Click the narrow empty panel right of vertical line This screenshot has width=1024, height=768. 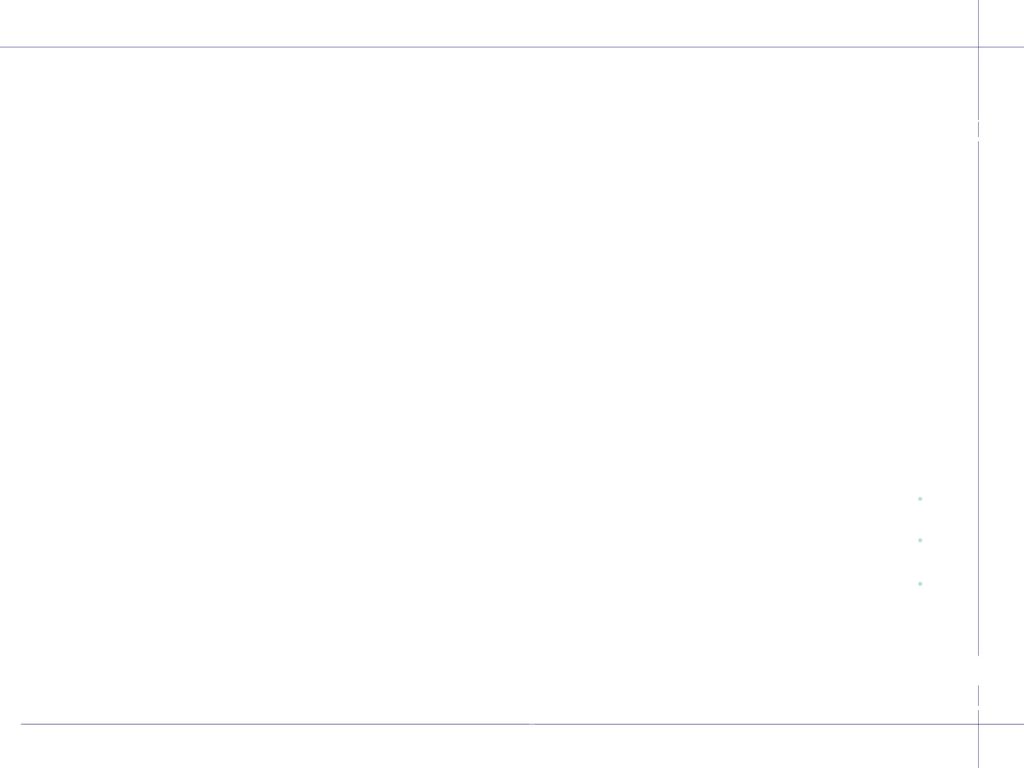coord(1002,385)
